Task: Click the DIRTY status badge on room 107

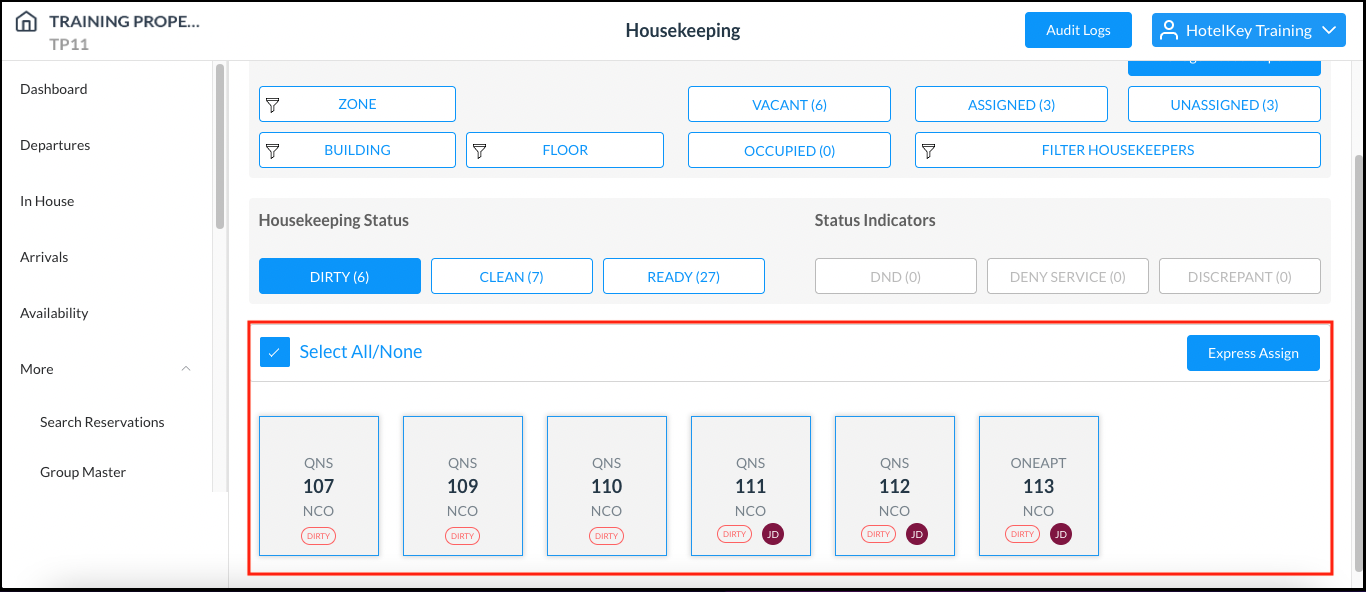Action: pyautogui.click(x=318, y=535)
